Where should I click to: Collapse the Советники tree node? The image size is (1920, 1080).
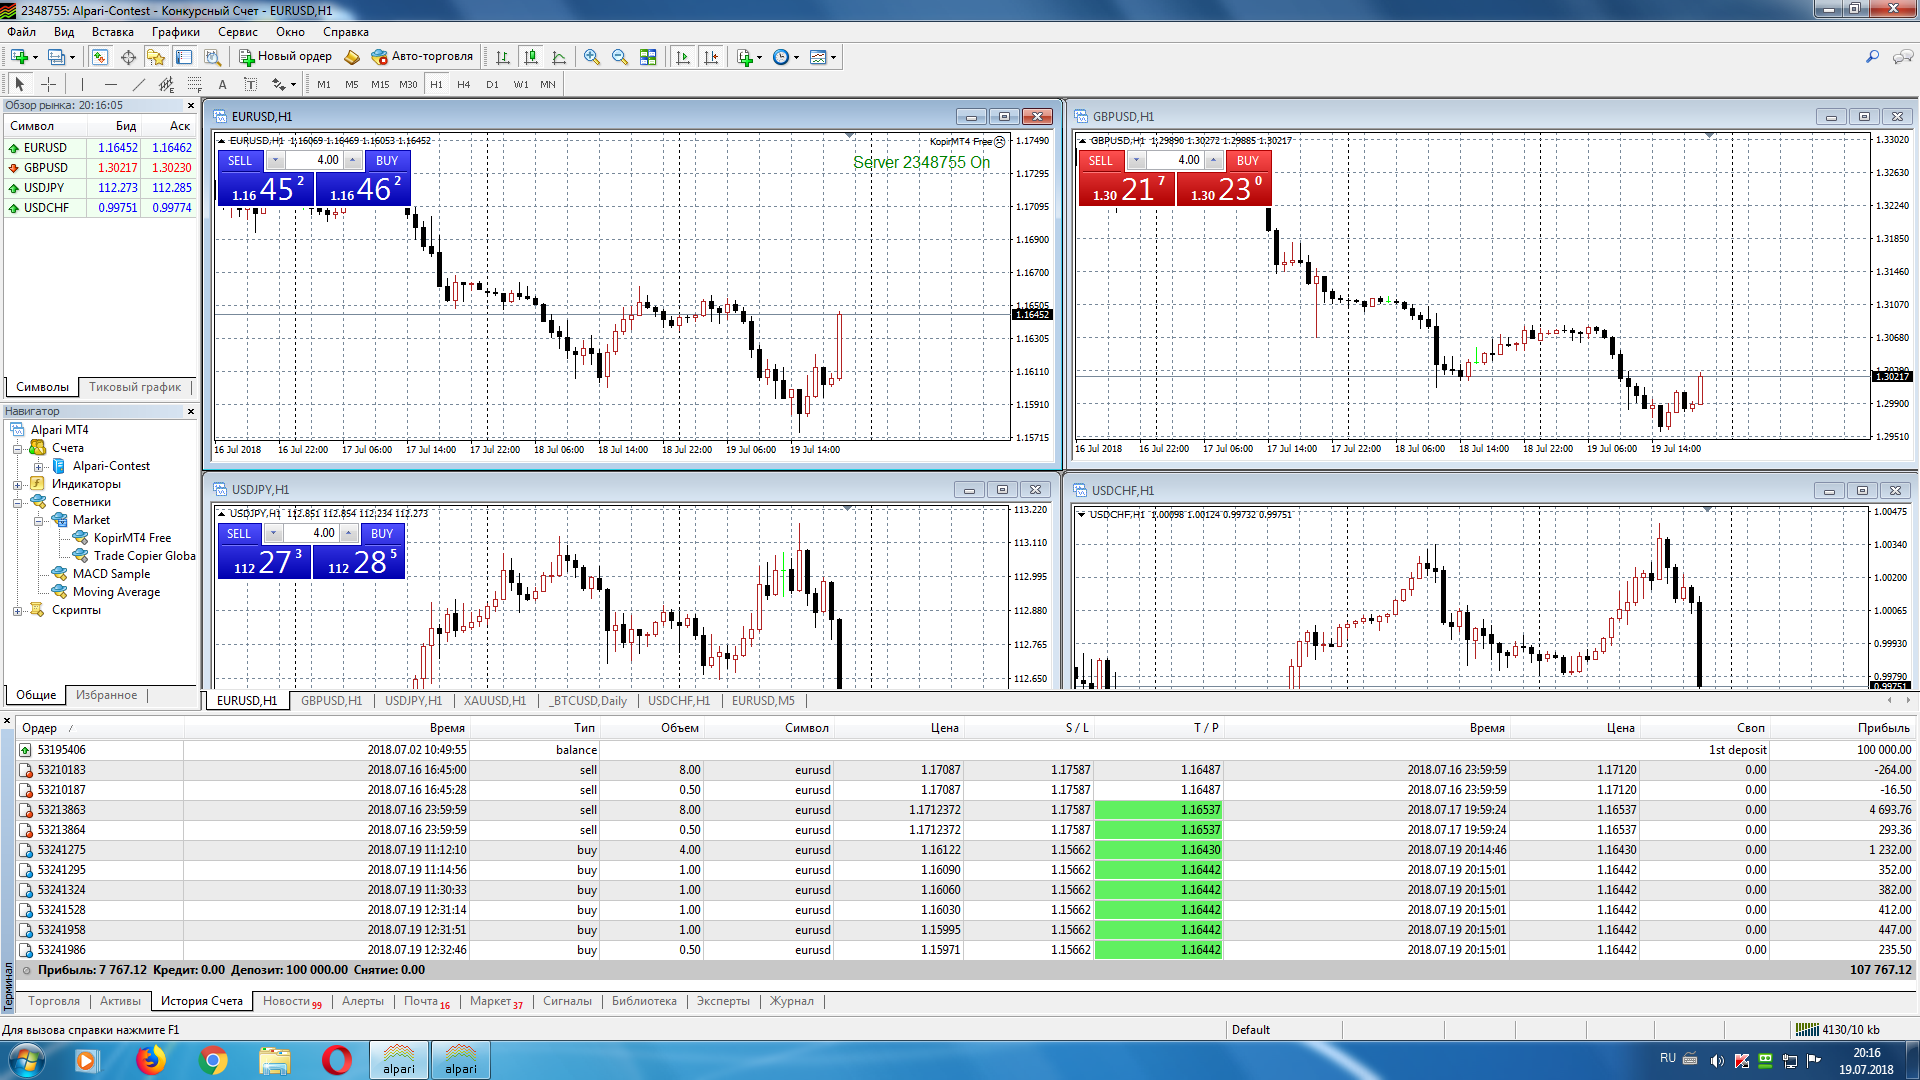pyautogui.click(x=17, y=502)
